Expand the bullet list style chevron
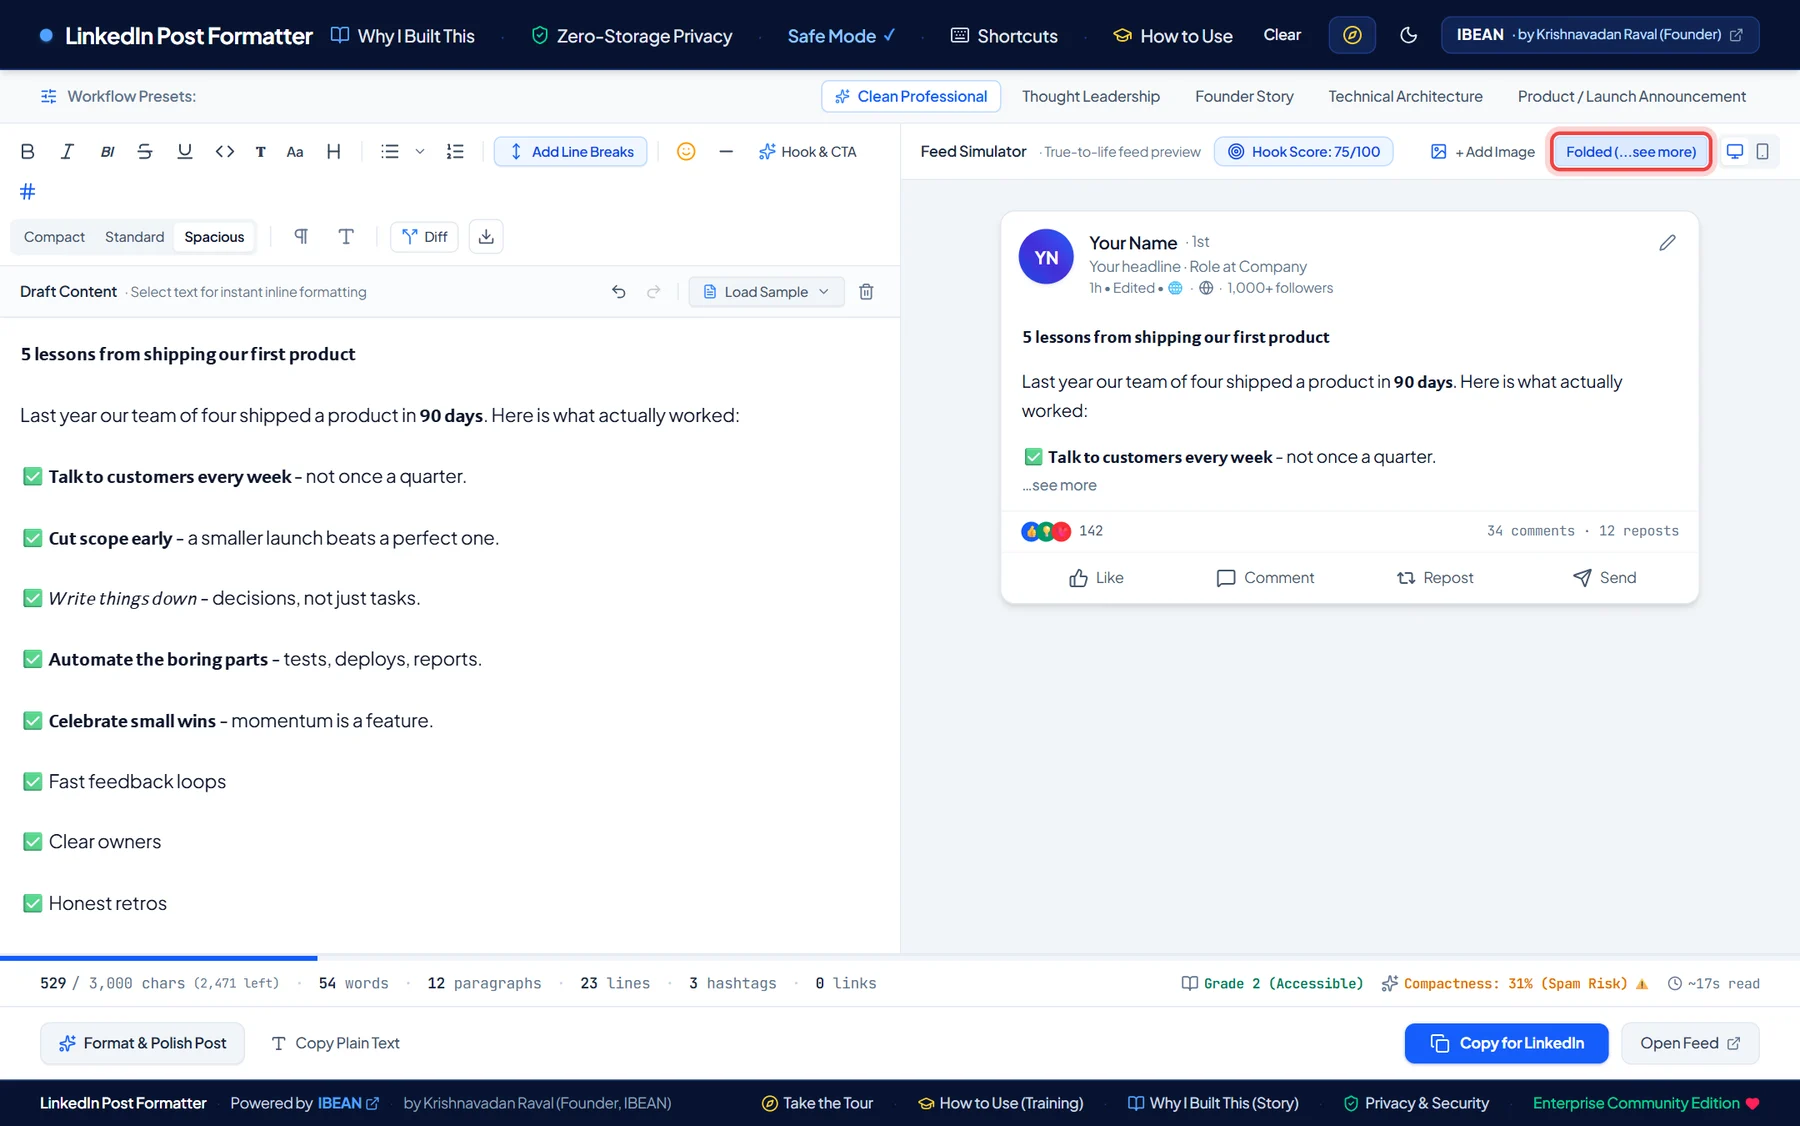1800x1126 pixels. (420, 151)
